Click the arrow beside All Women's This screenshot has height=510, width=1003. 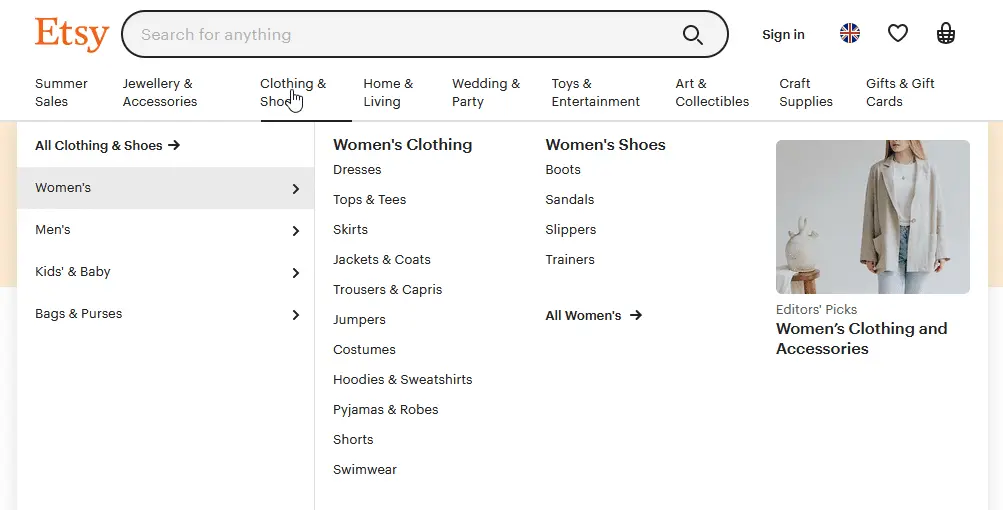tap(636, 315)
